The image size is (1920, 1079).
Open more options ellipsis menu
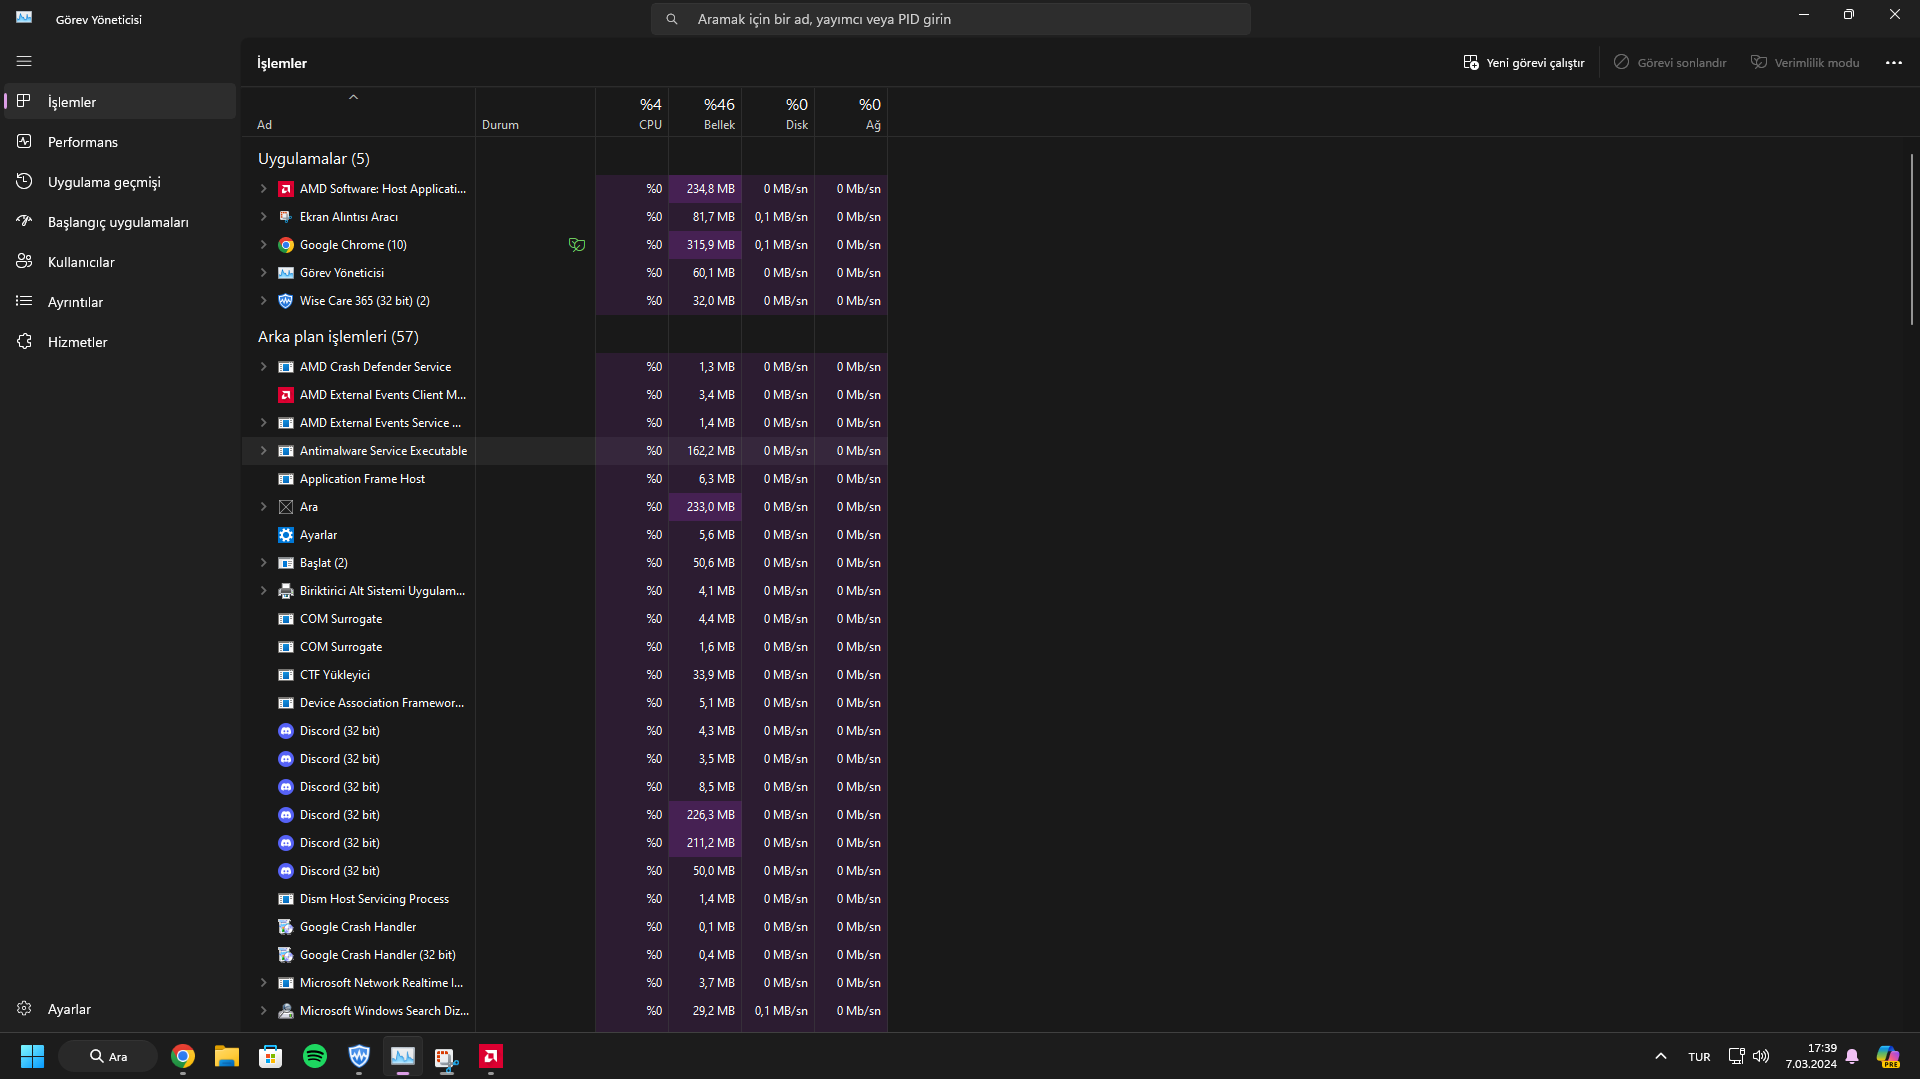1894,63
